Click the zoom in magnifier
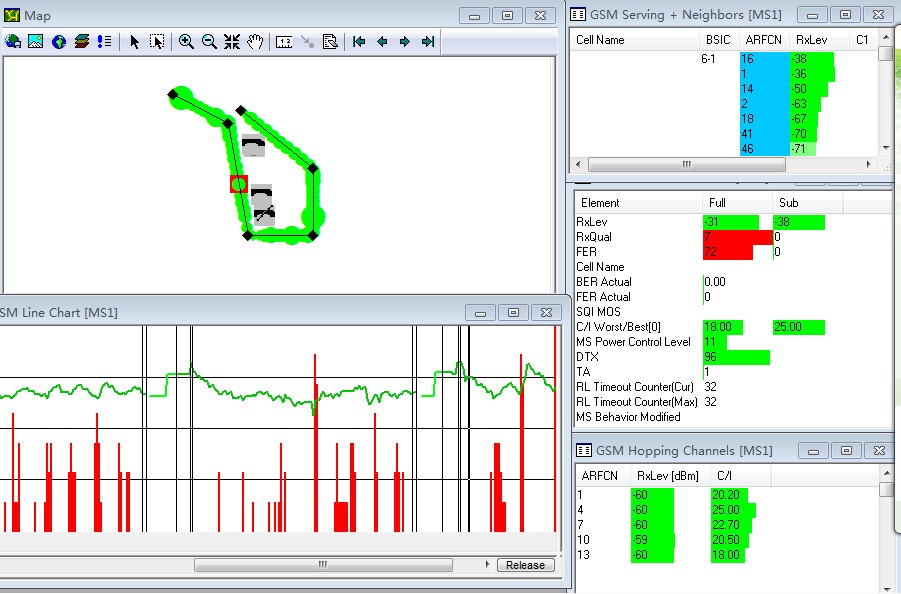The height and width of the screenshot is (594, 901). tap(186, 42)
